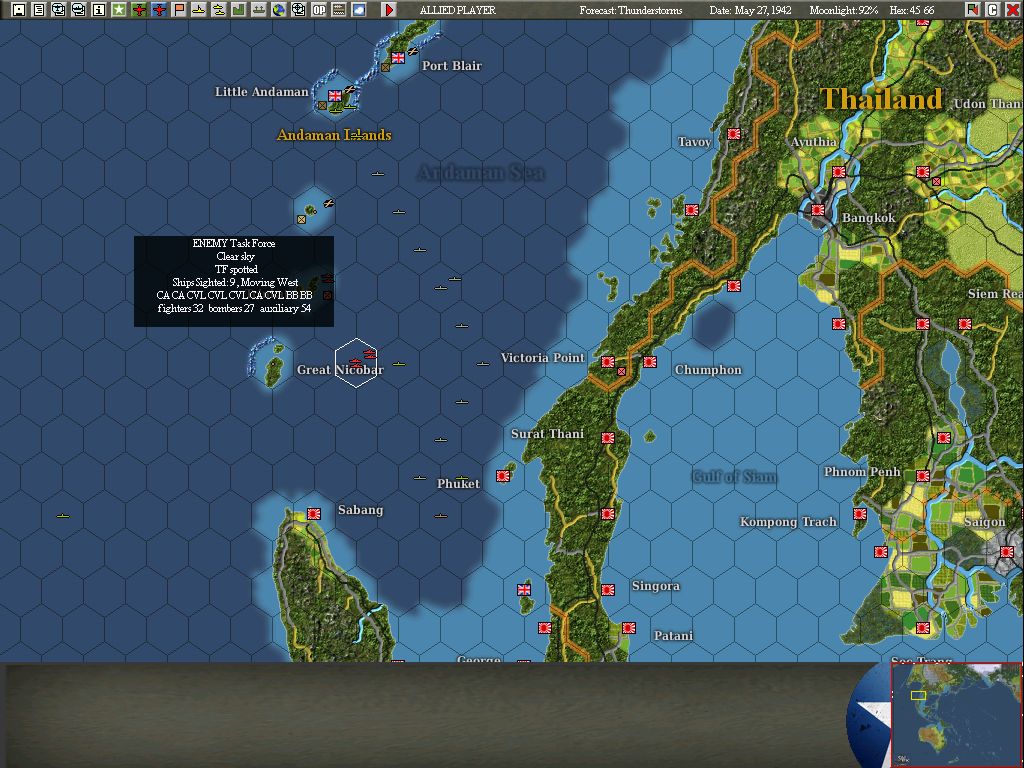Select the British flag base west of Singora
The image size is (1024, 768).
pyautogui.click(x=524, y=590)
